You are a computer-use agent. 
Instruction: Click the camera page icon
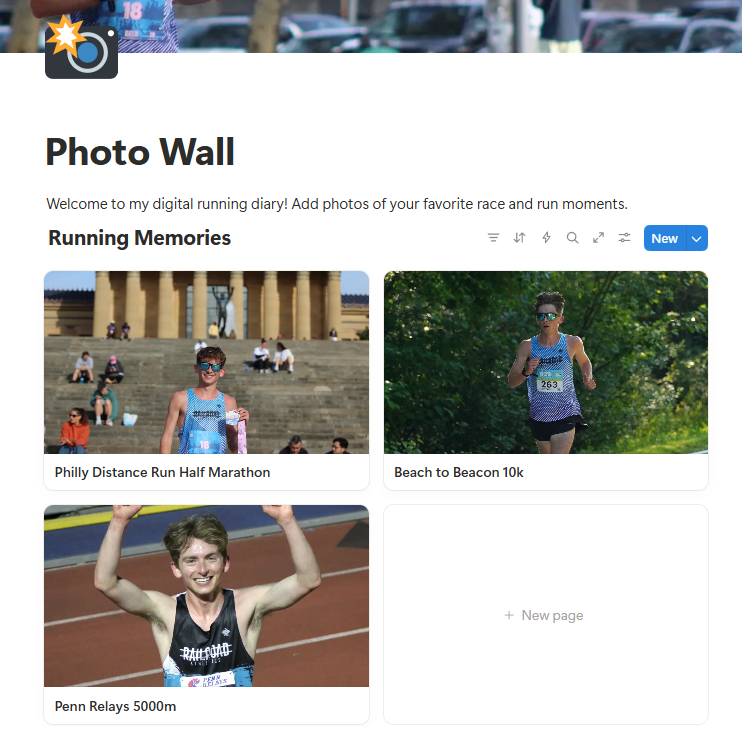[x=81, y=47]
